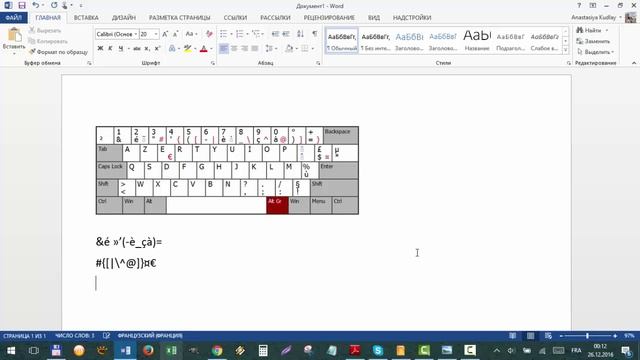This screenshot has height=360, width=640.
Task: Open Chrome from the Windows taskbar
Action: pos(217,350)
